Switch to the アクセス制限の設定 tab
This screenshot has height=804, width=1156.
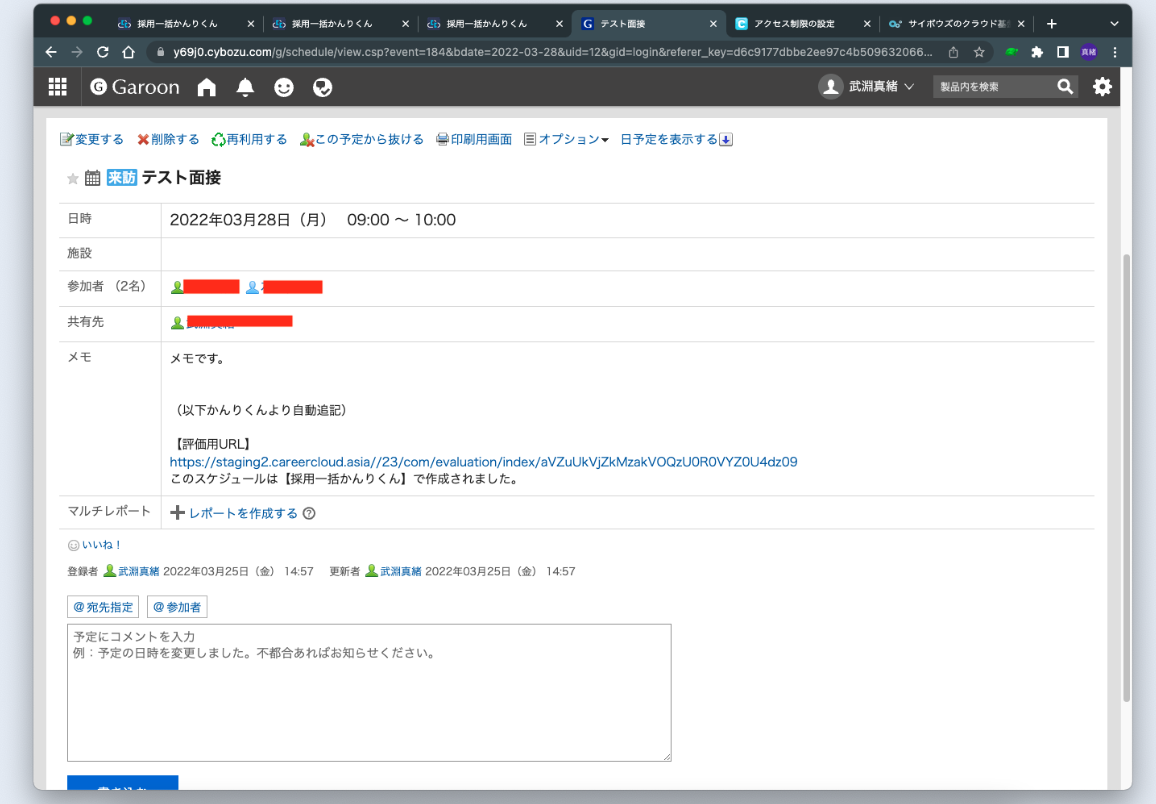[x=793, y=23]
